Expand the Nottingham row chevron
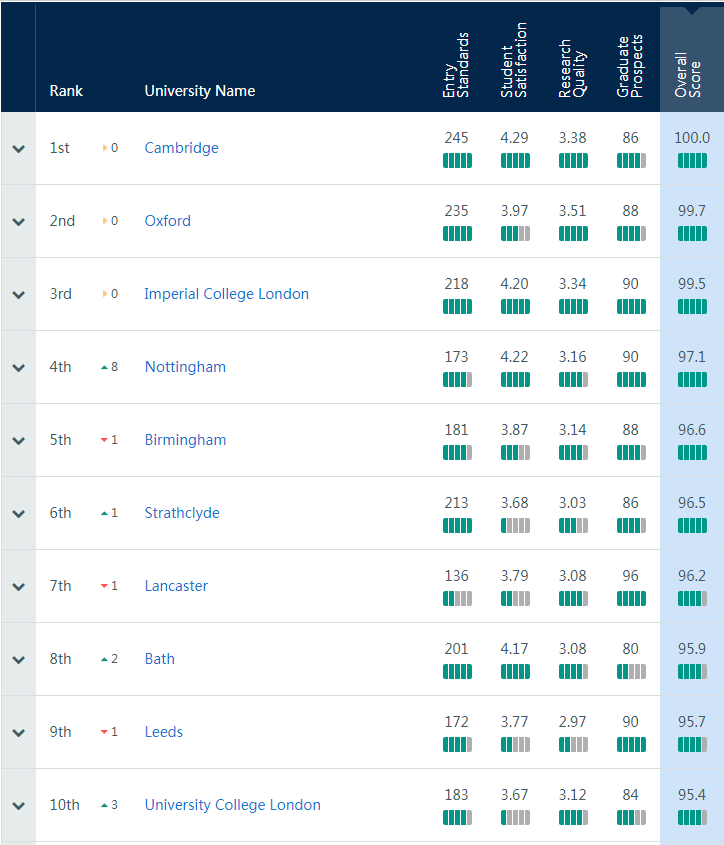 click(19, 368)
